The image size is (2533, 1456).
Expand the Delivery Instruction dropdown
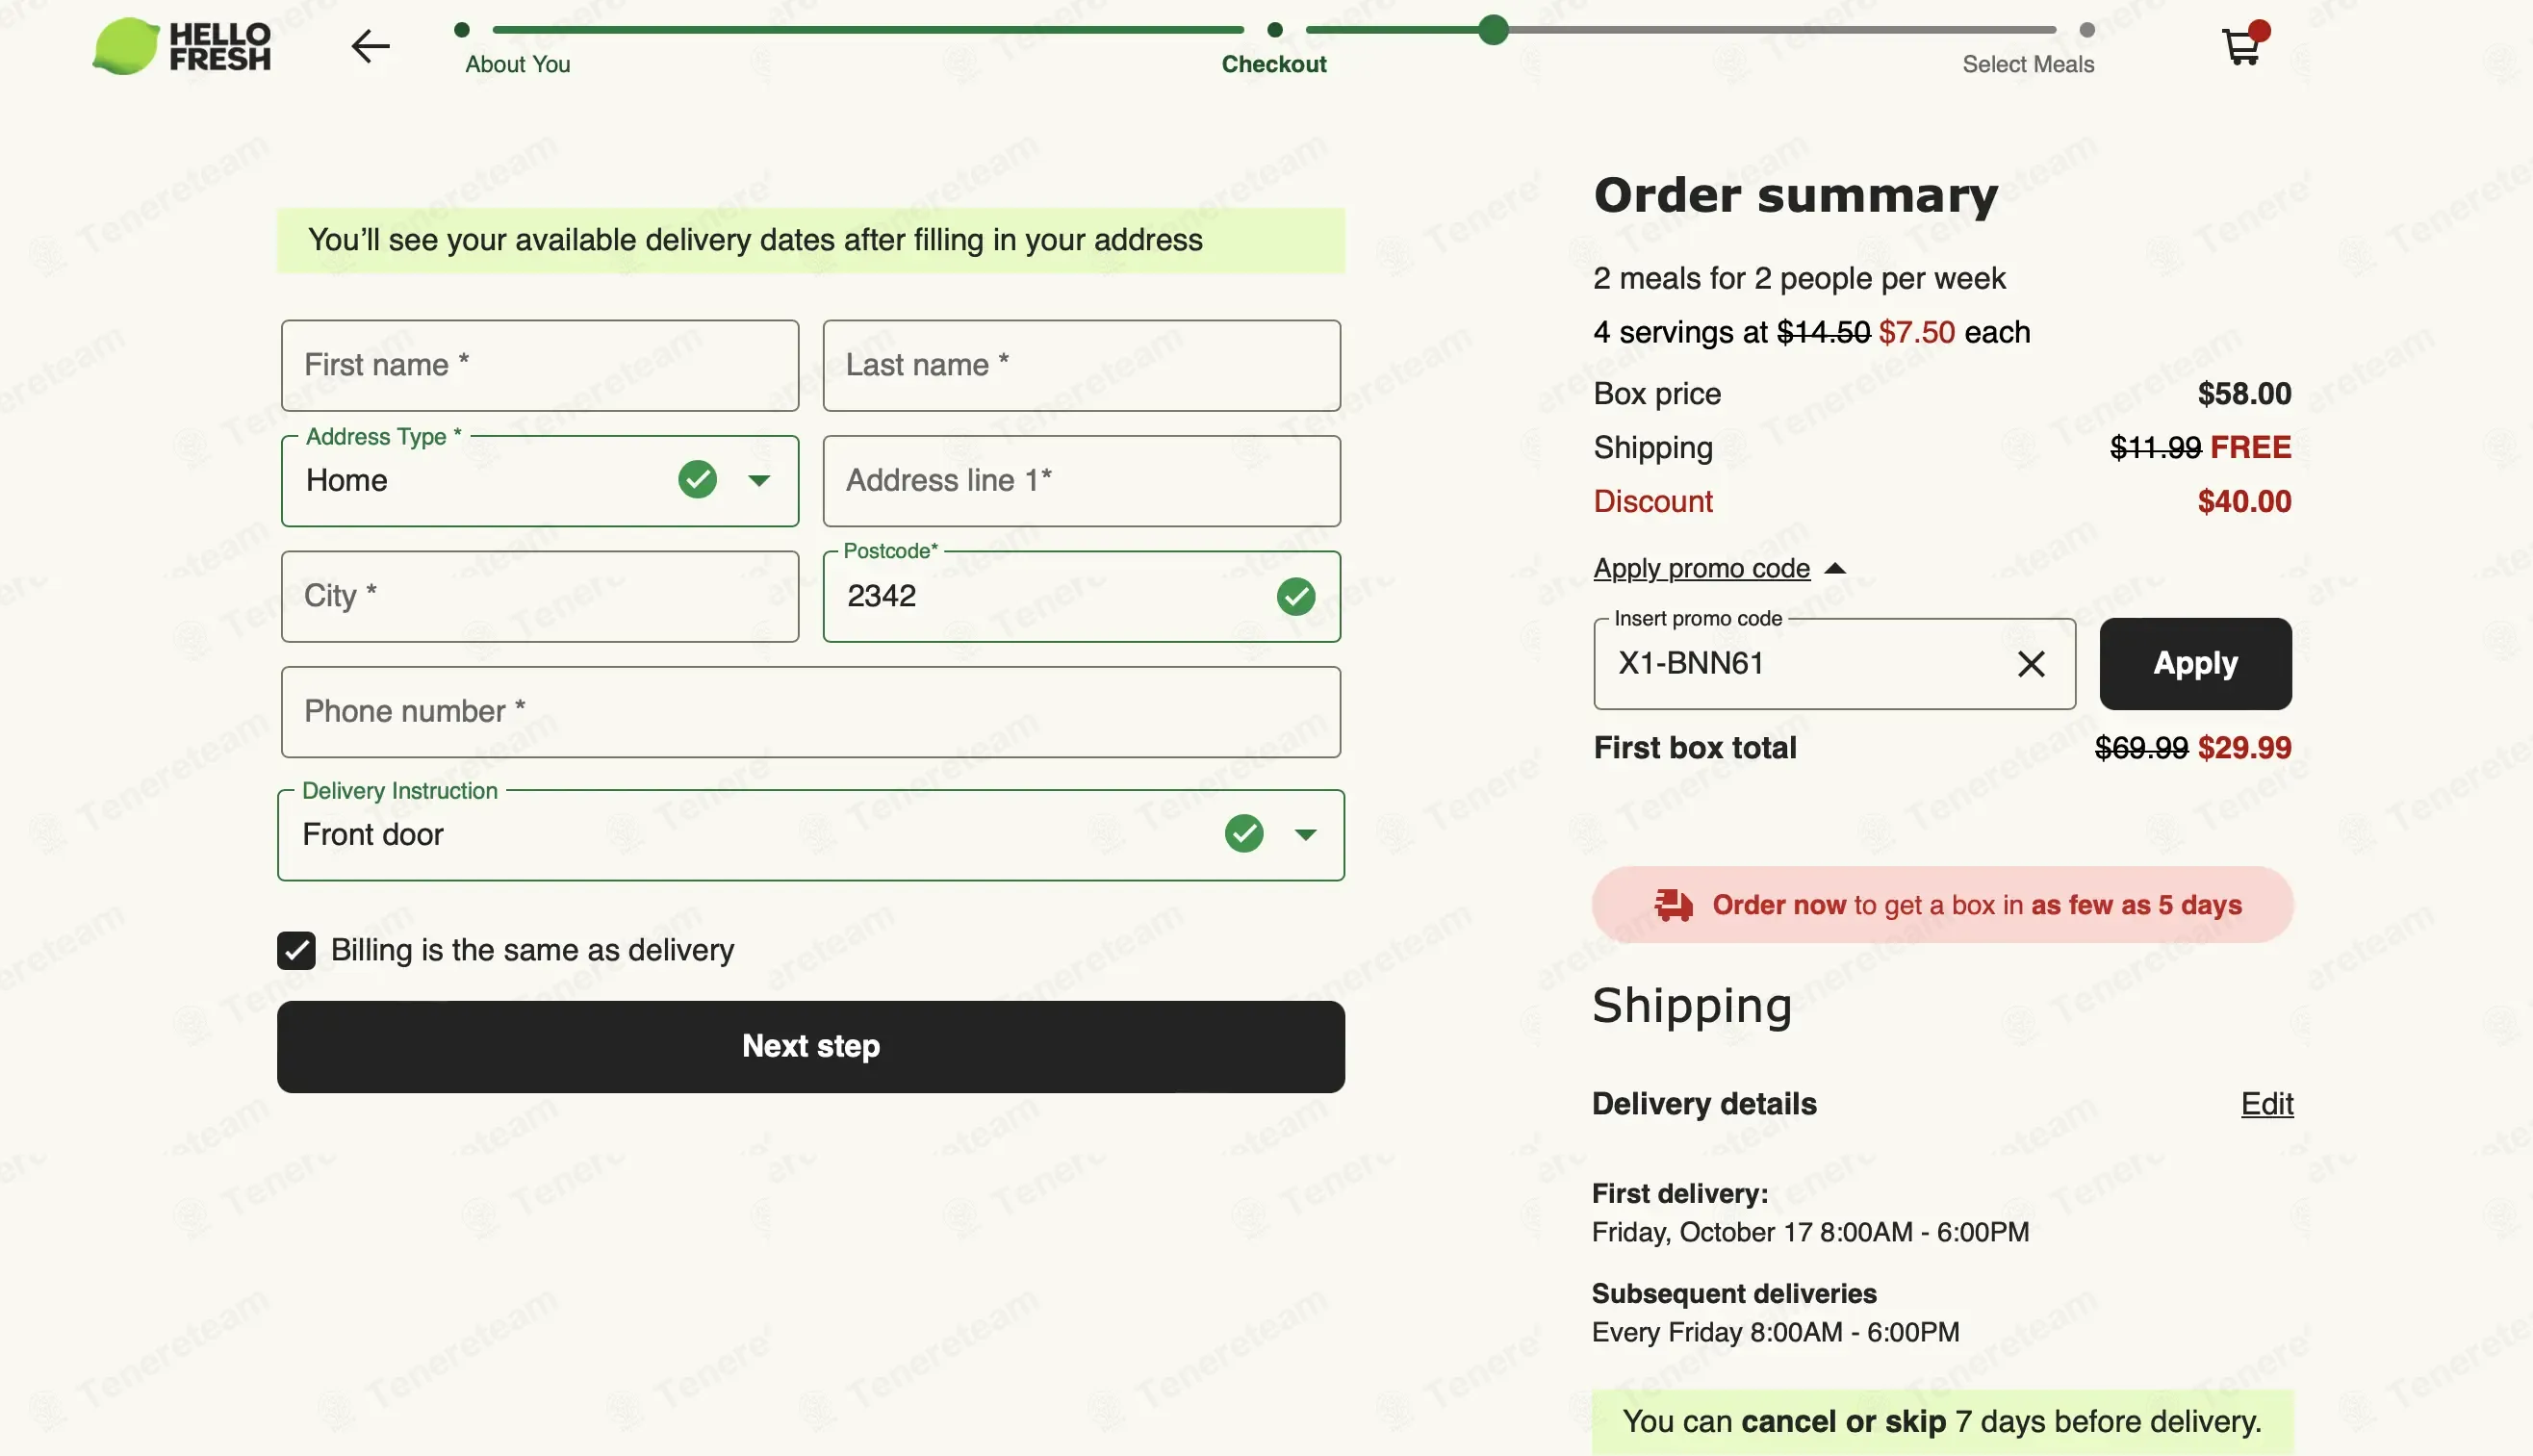[1305, 835]
